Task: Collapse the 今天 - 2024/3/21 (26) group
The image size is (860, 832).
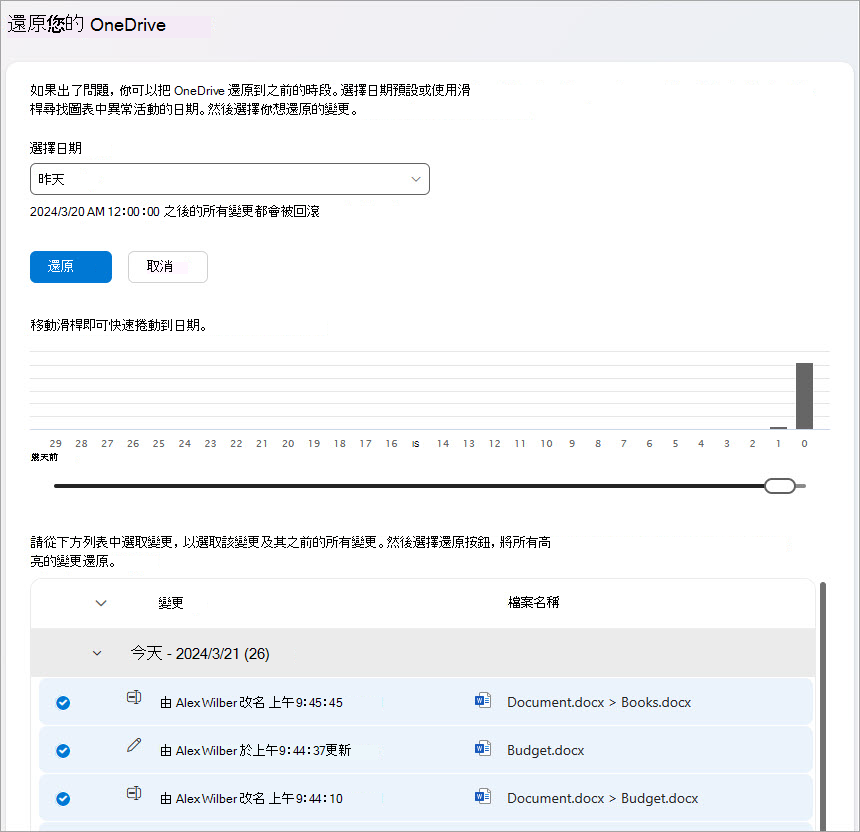Action: point(97,653)
